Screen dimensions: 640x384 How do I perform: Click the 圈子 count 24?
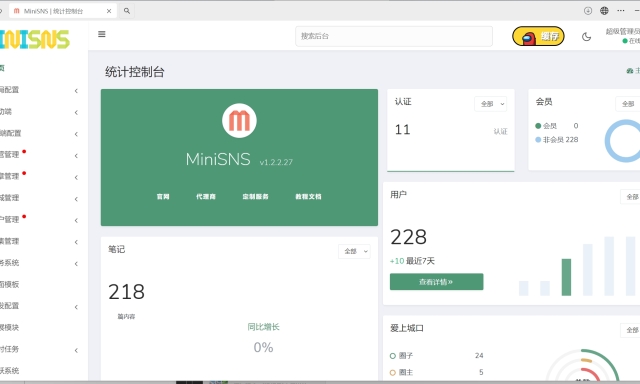coord(479,356)
